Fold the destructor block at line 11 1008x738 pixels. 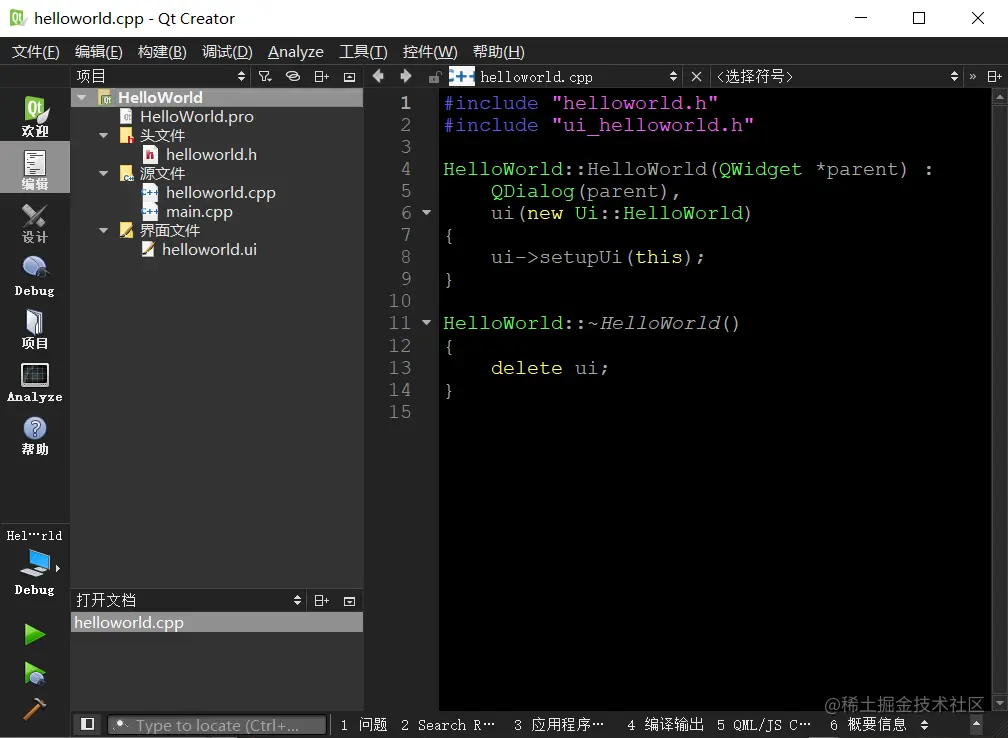(x=426, y=322)
